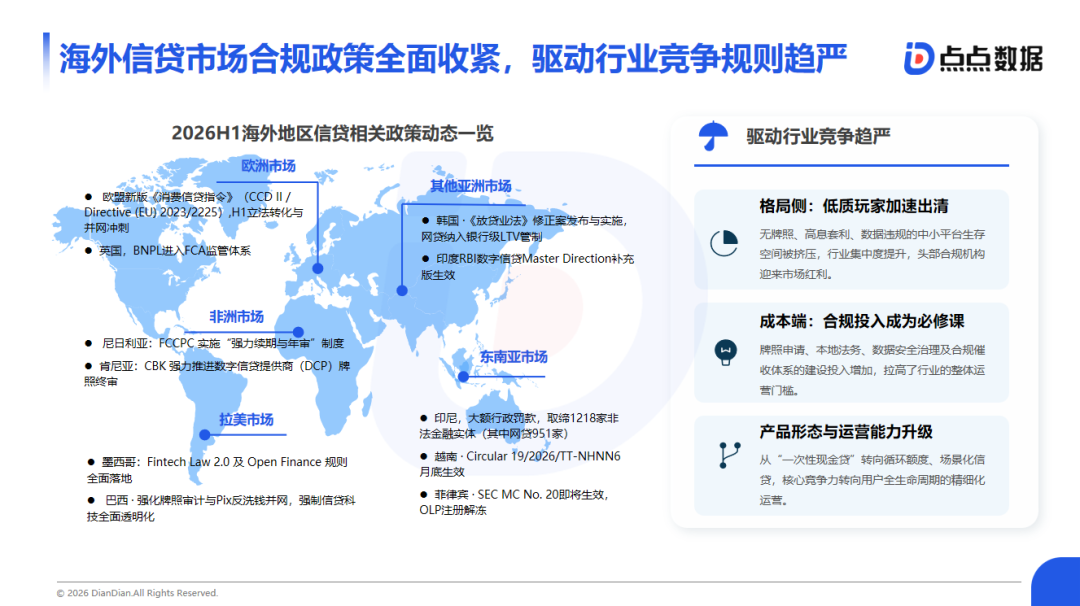
Task: Click the Europe map marker dot
Action: click(318, 269)
